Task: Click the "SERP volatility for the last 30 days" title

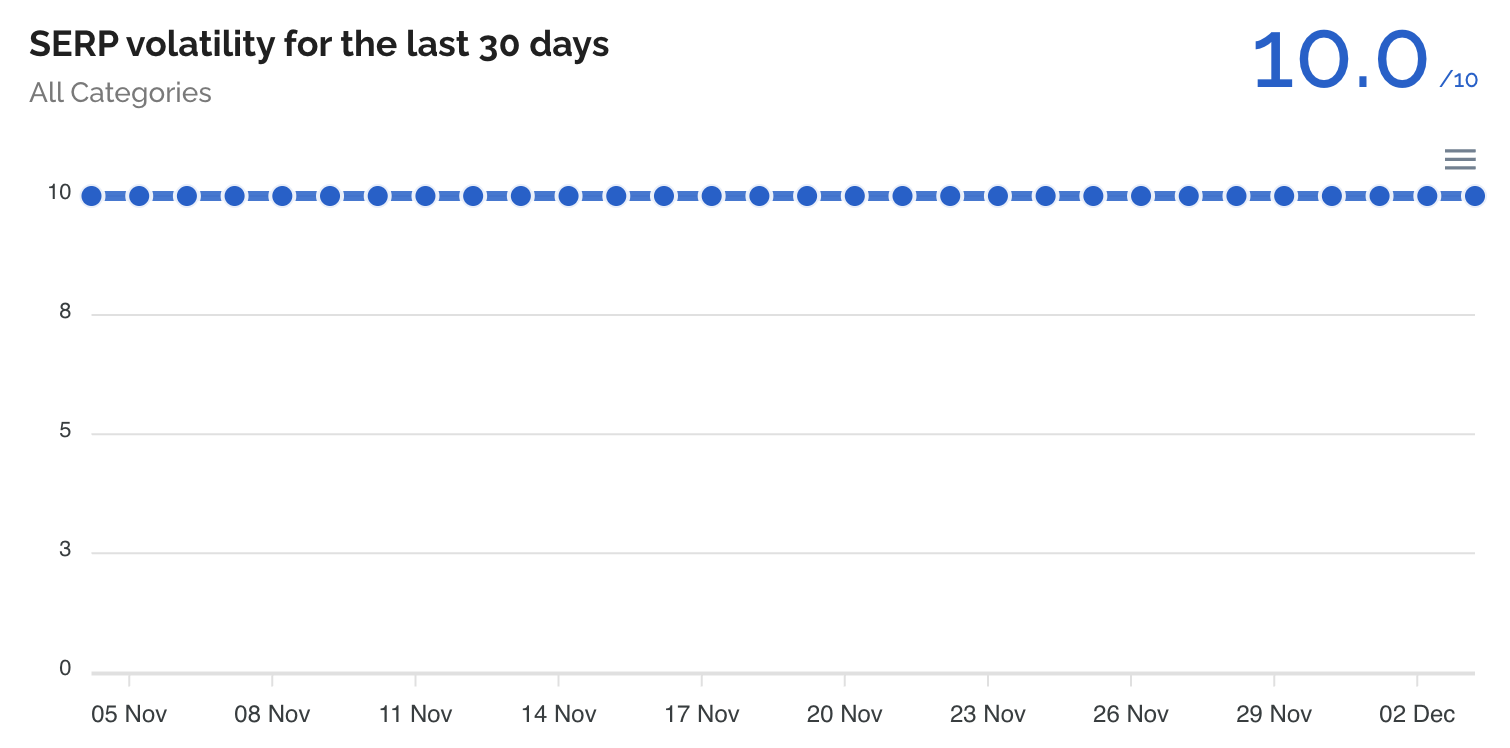Action: [319, 44]
